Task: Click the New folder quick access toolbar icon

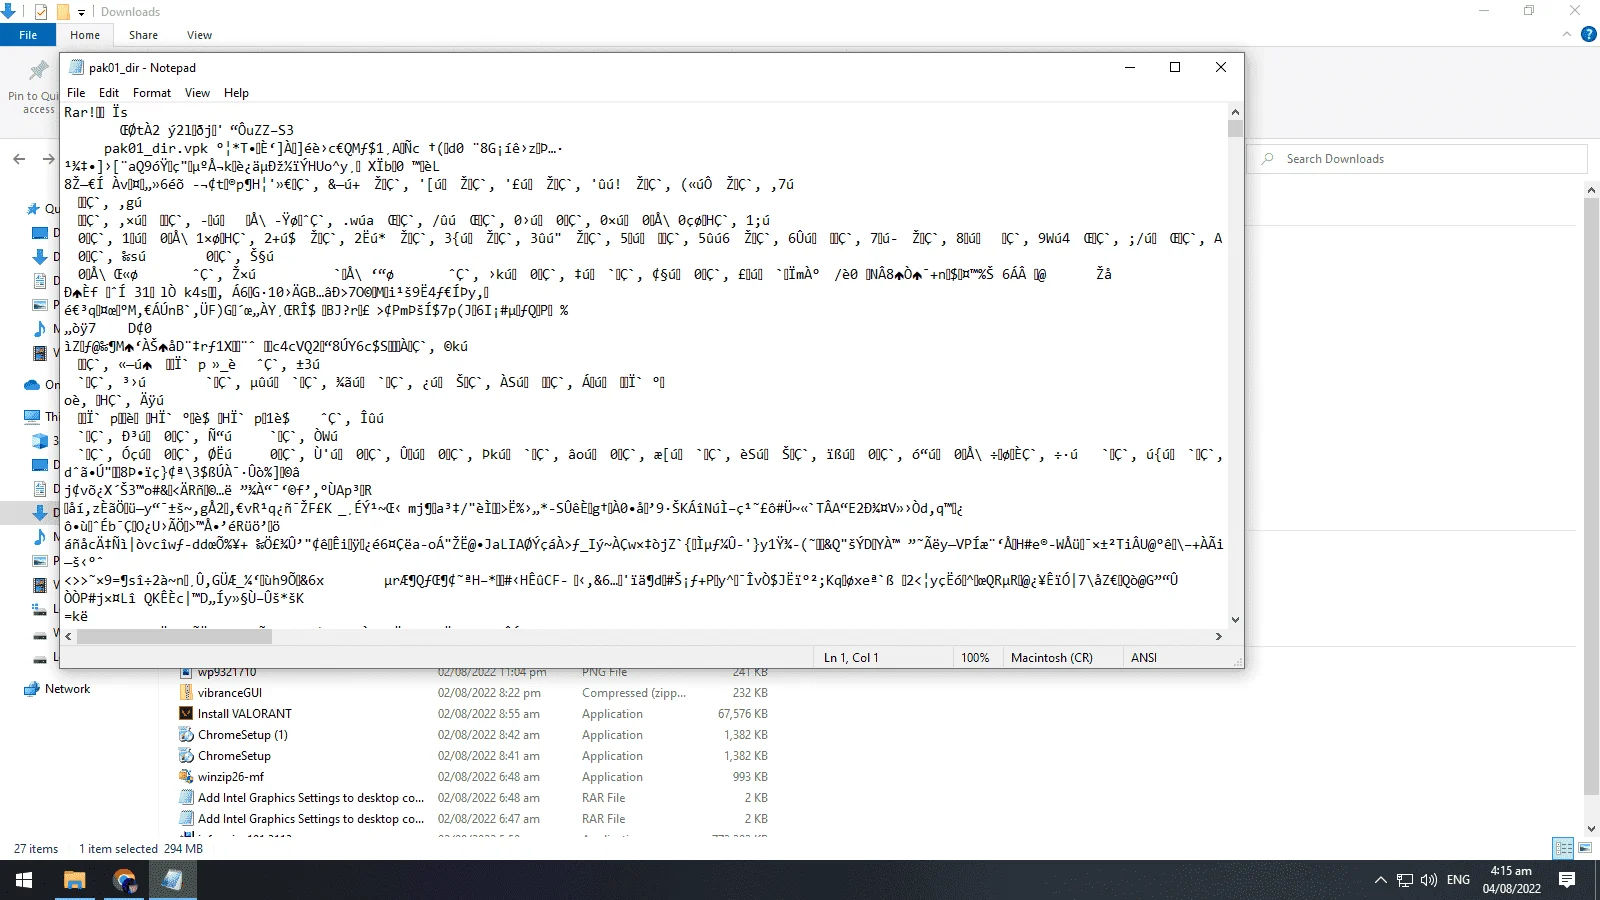Action: click(x=63, y=12)
